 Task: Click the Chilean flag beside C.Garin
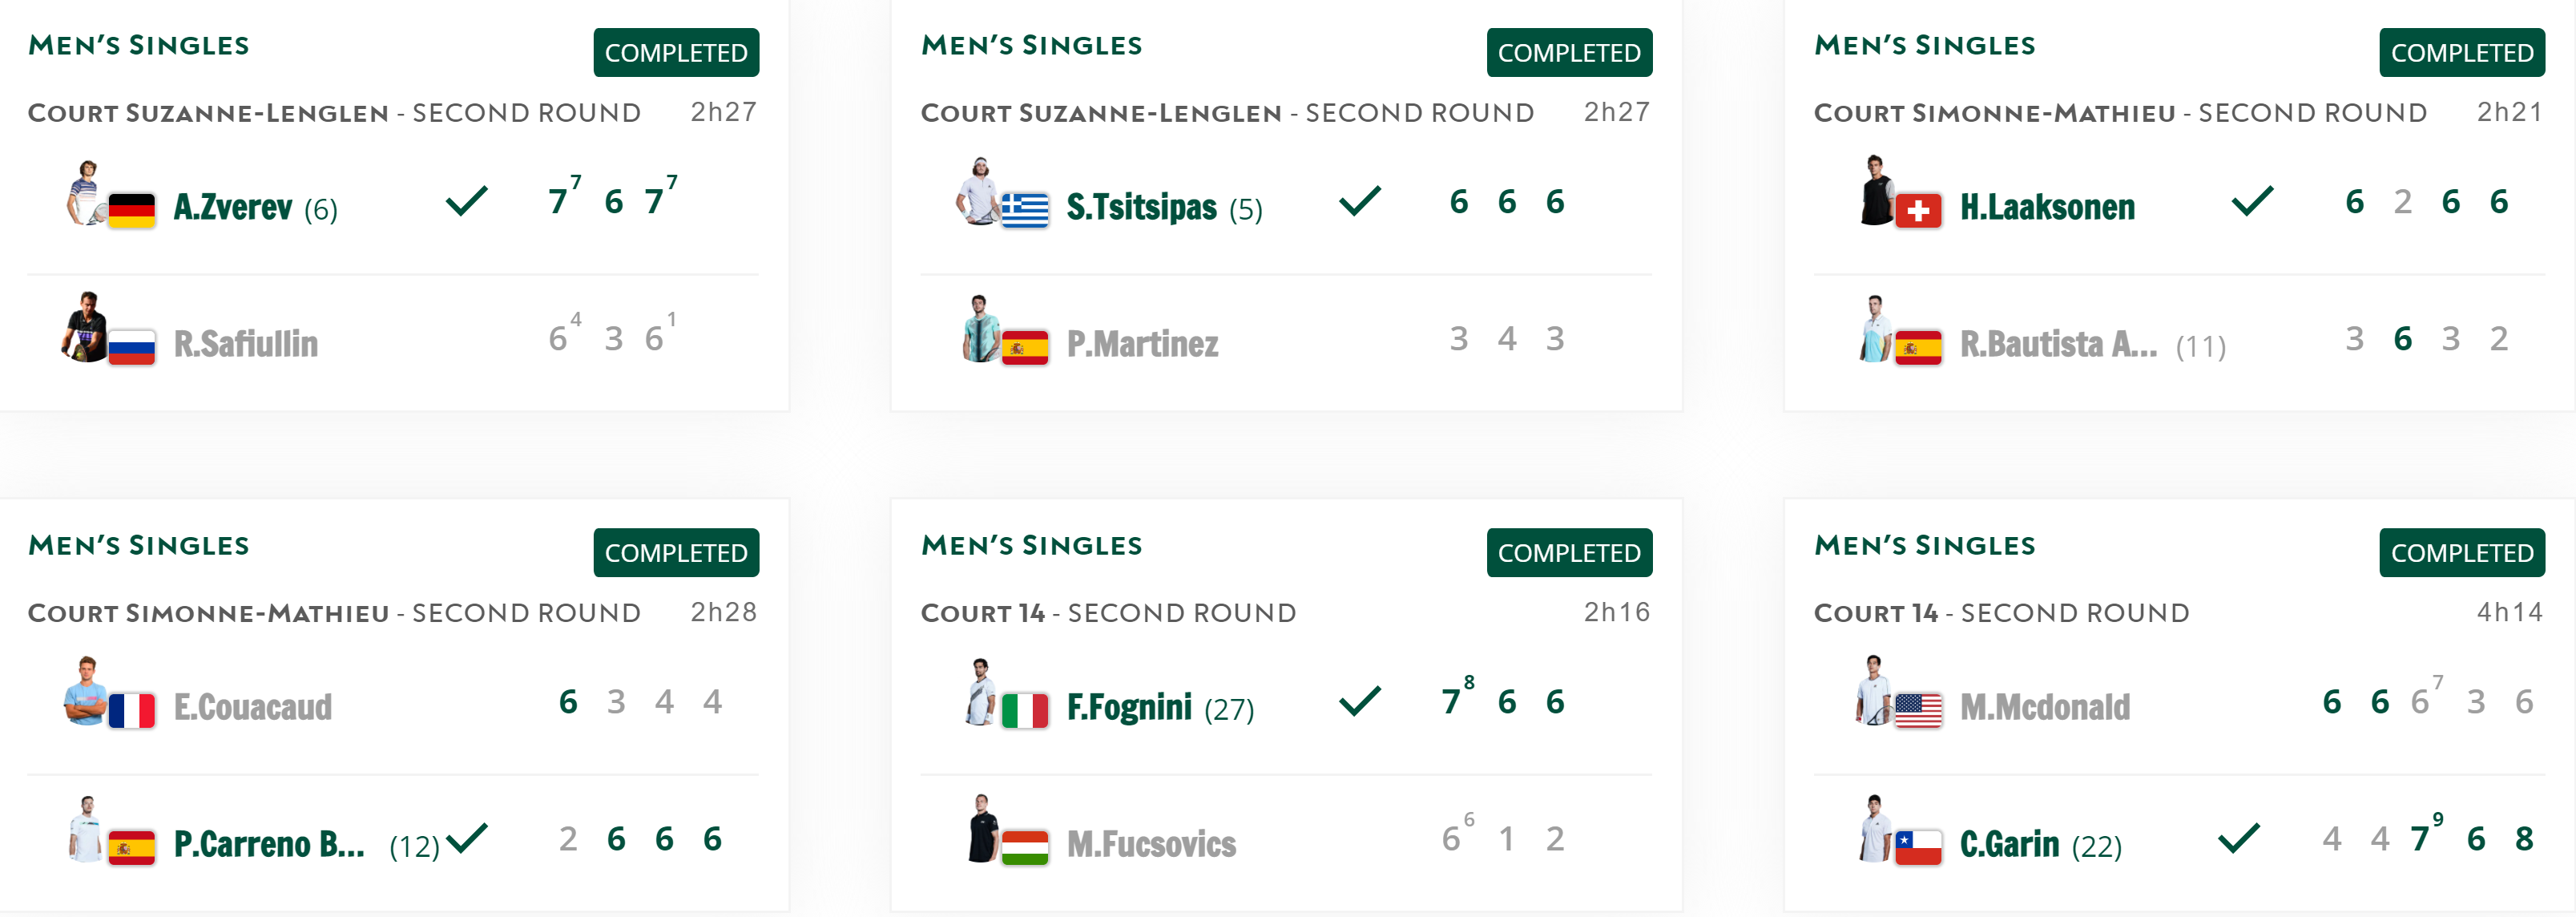pos(1917,847)
